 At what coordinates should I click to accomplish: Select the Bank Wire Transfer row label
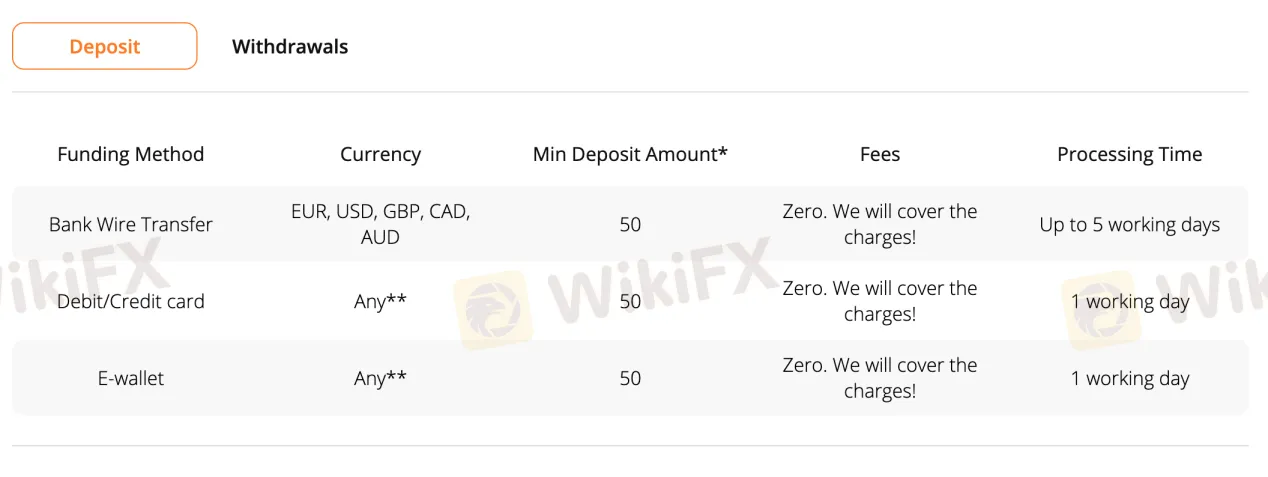(131, 224)
